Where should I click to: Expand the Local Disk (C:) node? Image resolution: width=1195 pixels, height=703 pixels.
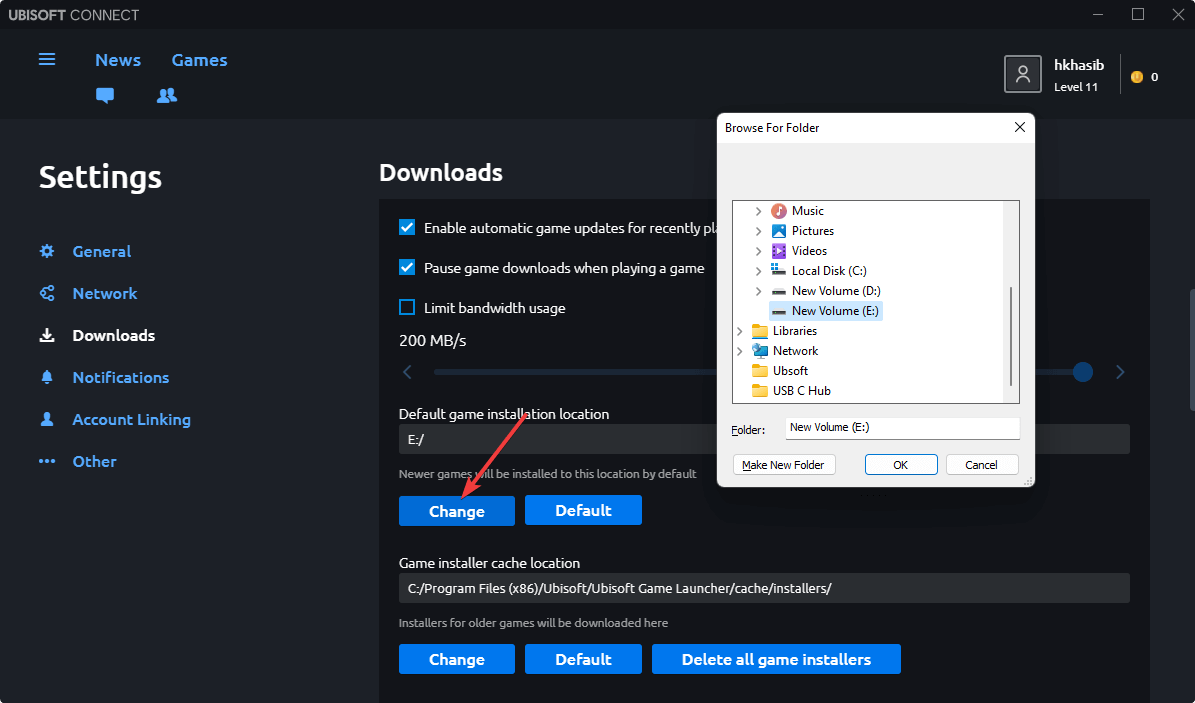coord(758,270)
